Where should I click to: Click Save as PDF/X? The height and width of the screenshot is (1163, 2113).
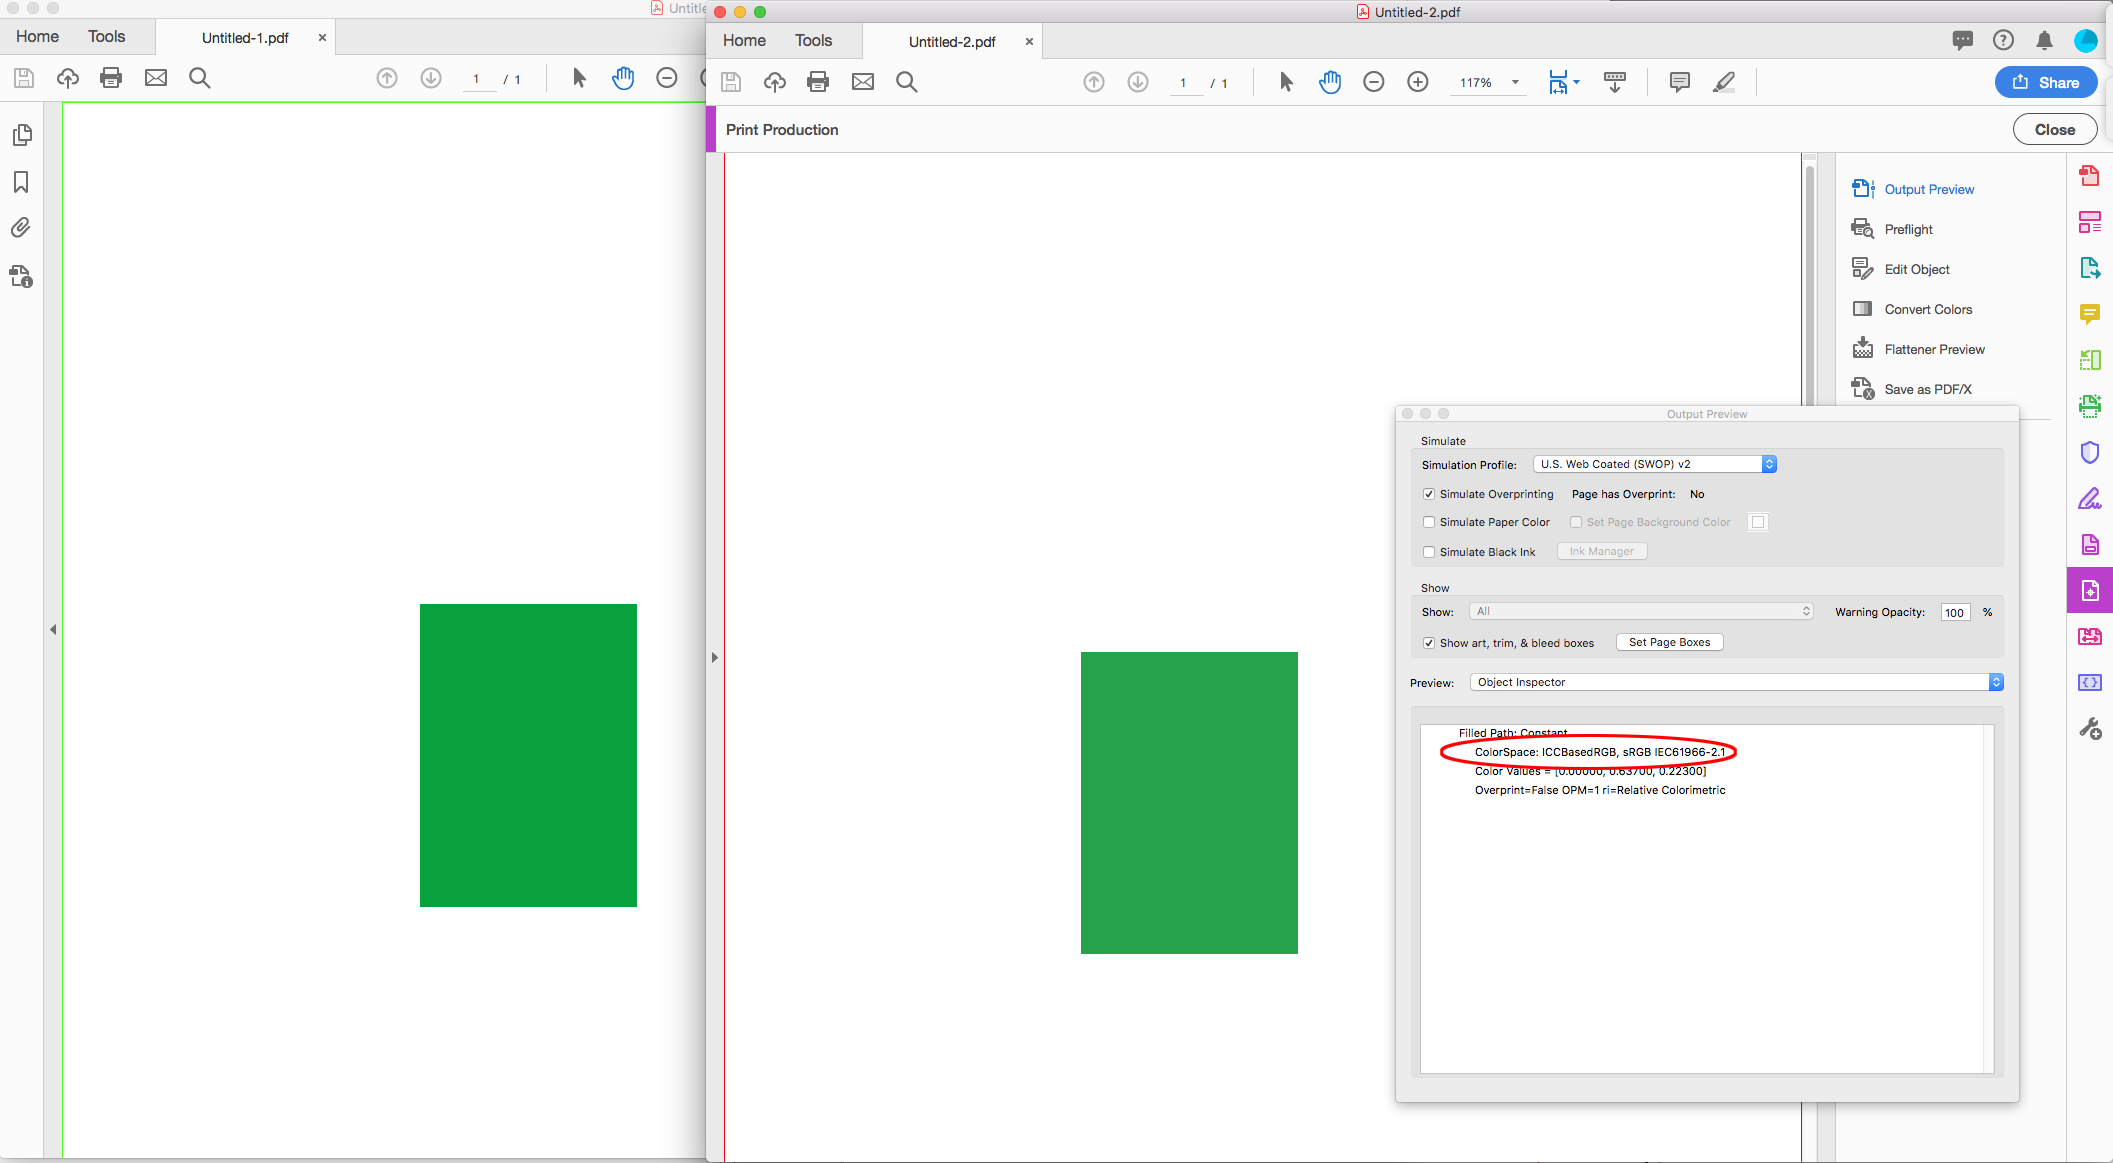tap(1927, 389)
